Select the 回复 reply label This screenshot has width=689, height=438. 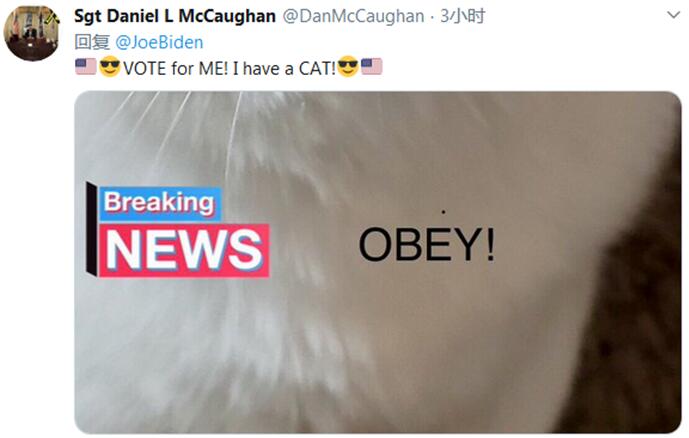click(92, 43)
